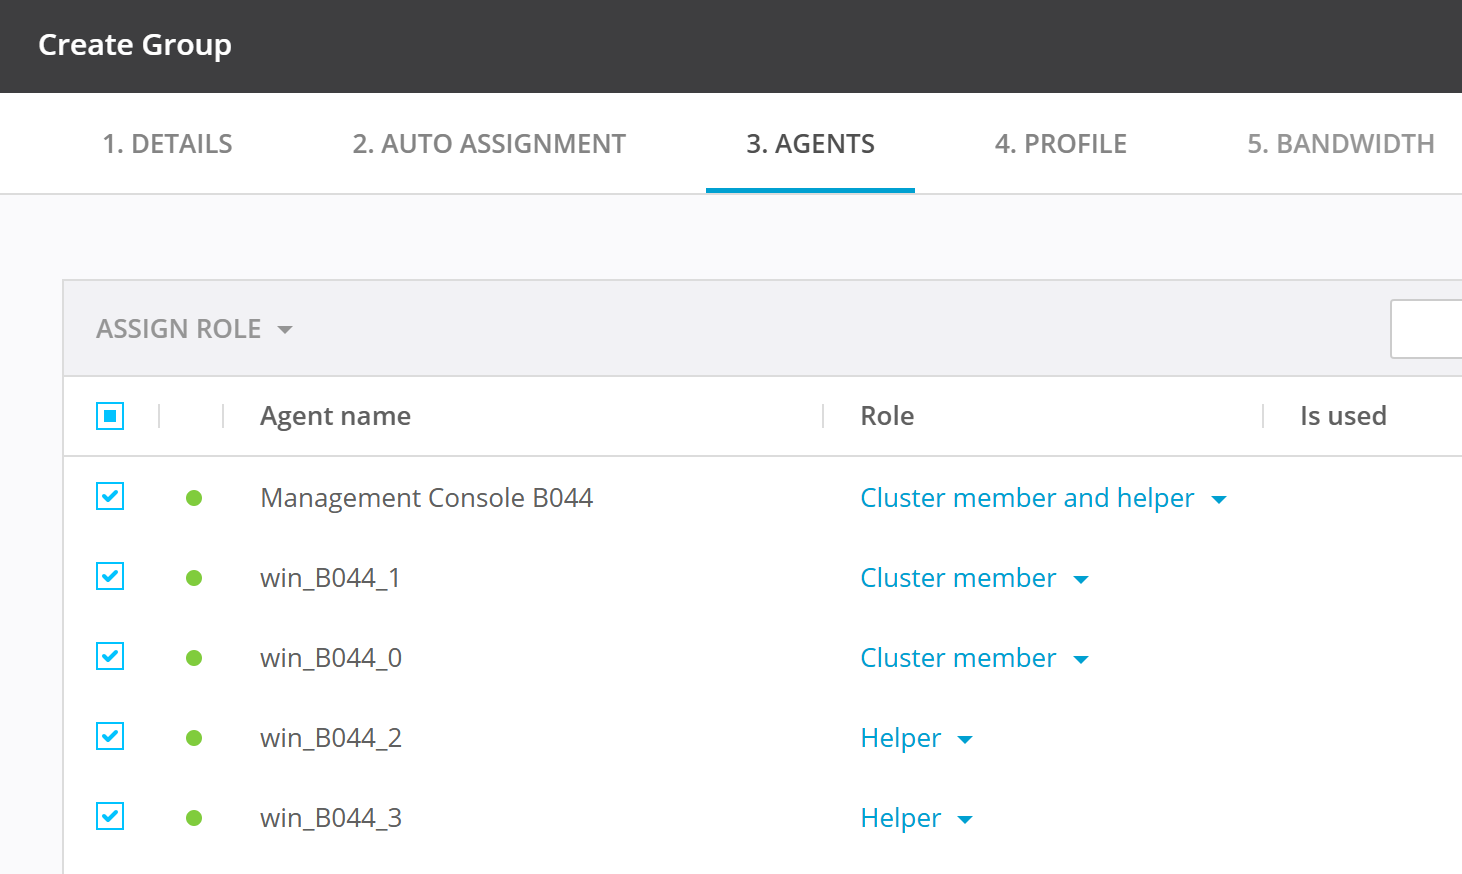The image size is (1462, 874).
Task: Click green status dot beside win_B044_3
Action: pos(194,818)
